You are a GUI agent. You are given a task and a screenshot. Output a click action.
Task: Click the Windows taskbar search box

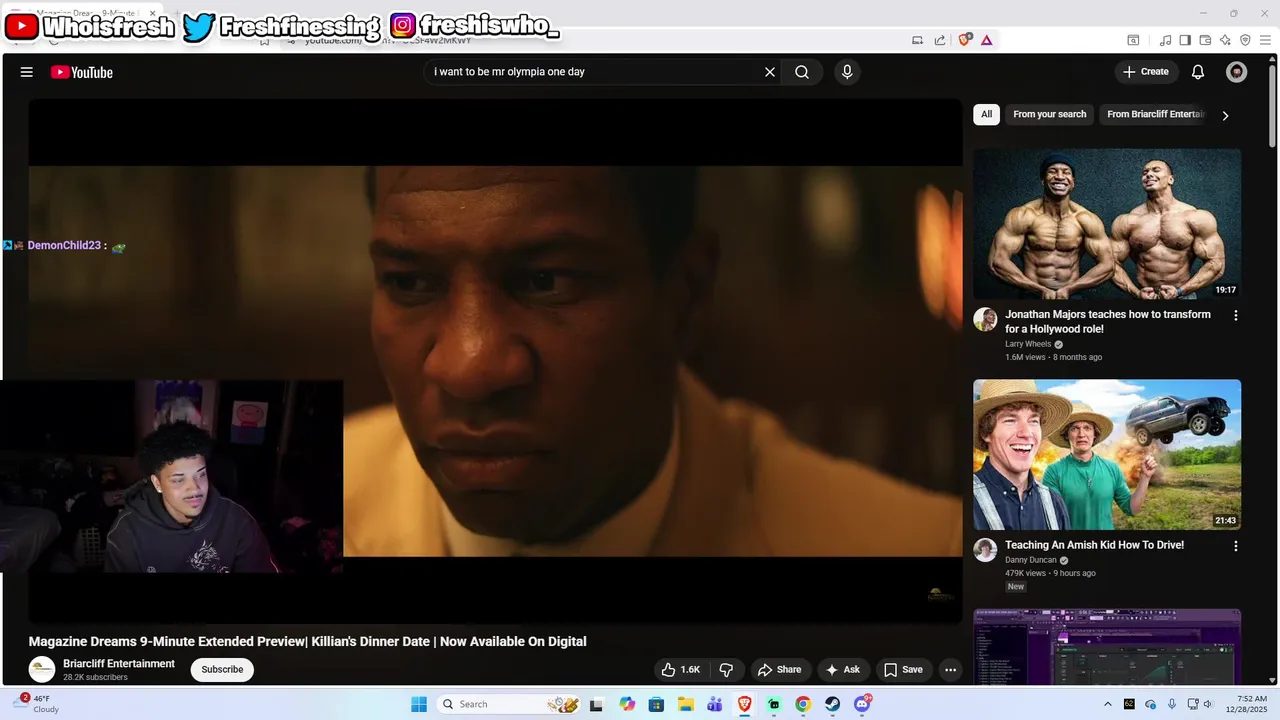coord(510,704)
